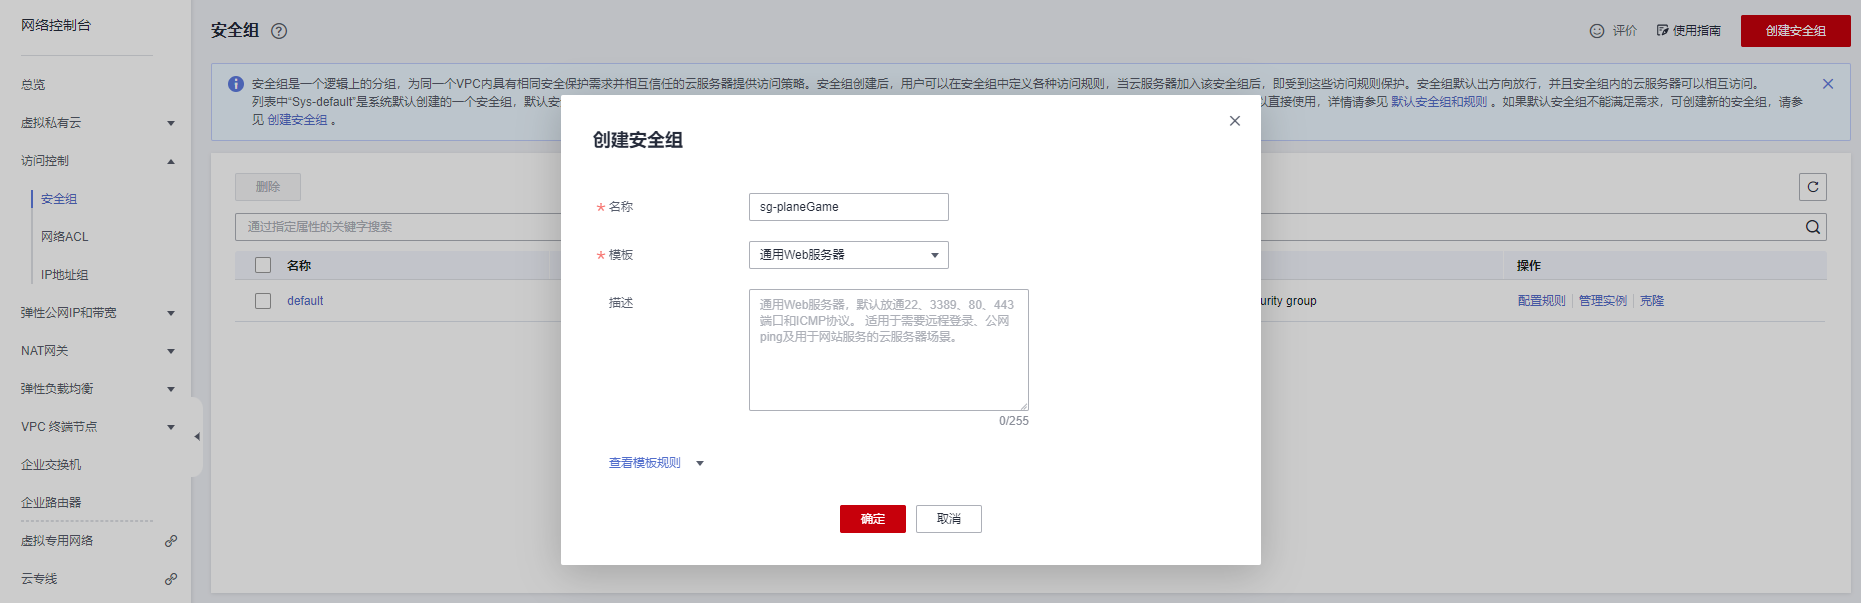1861x603 pixels.
Task: Expand the 弹性公网IP和带宽 menu arrow
Action: coord(171,313)
